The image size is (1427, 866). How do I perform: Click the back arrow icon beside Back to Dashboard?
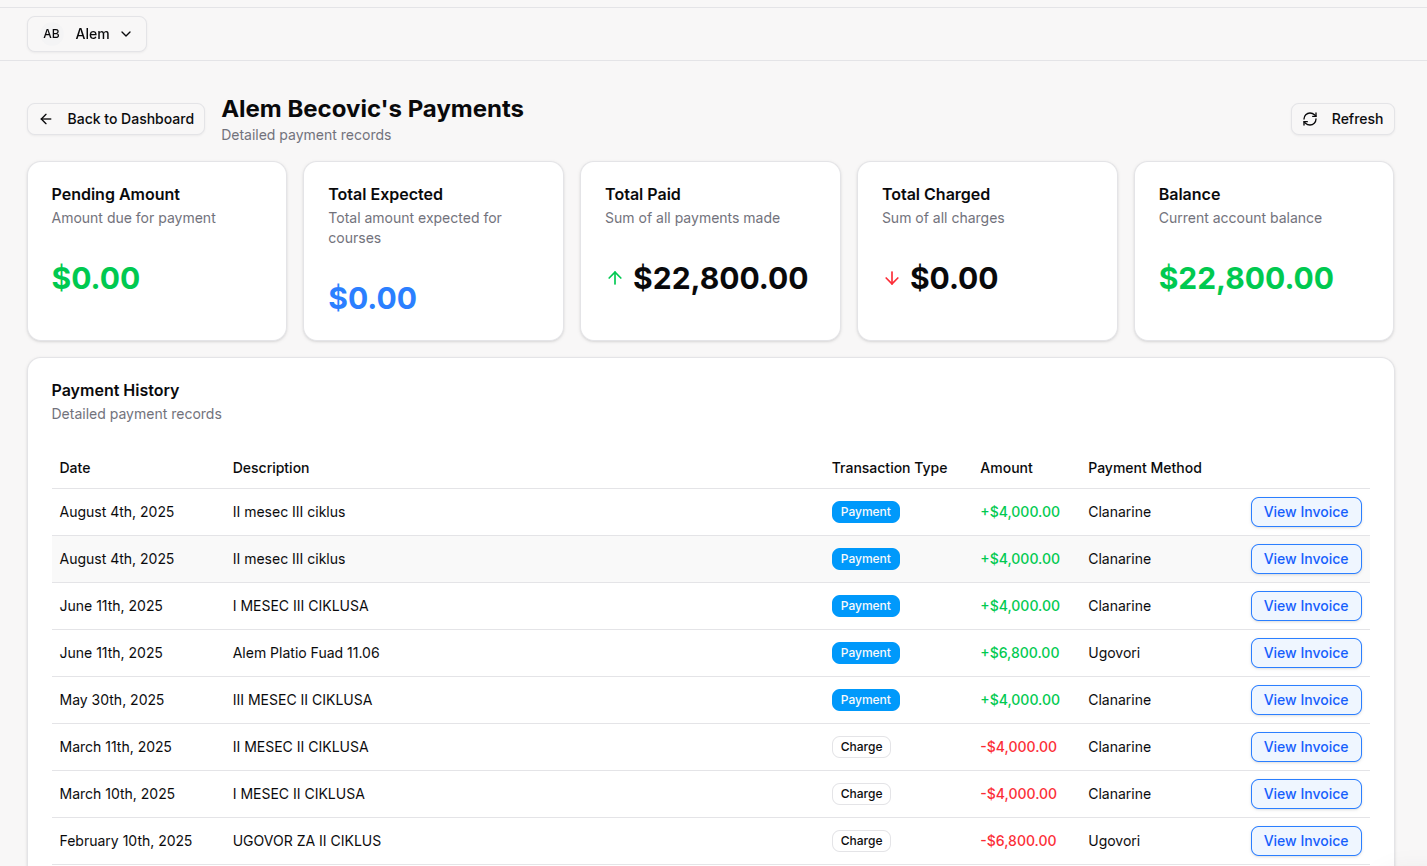(x=46, y=119)
